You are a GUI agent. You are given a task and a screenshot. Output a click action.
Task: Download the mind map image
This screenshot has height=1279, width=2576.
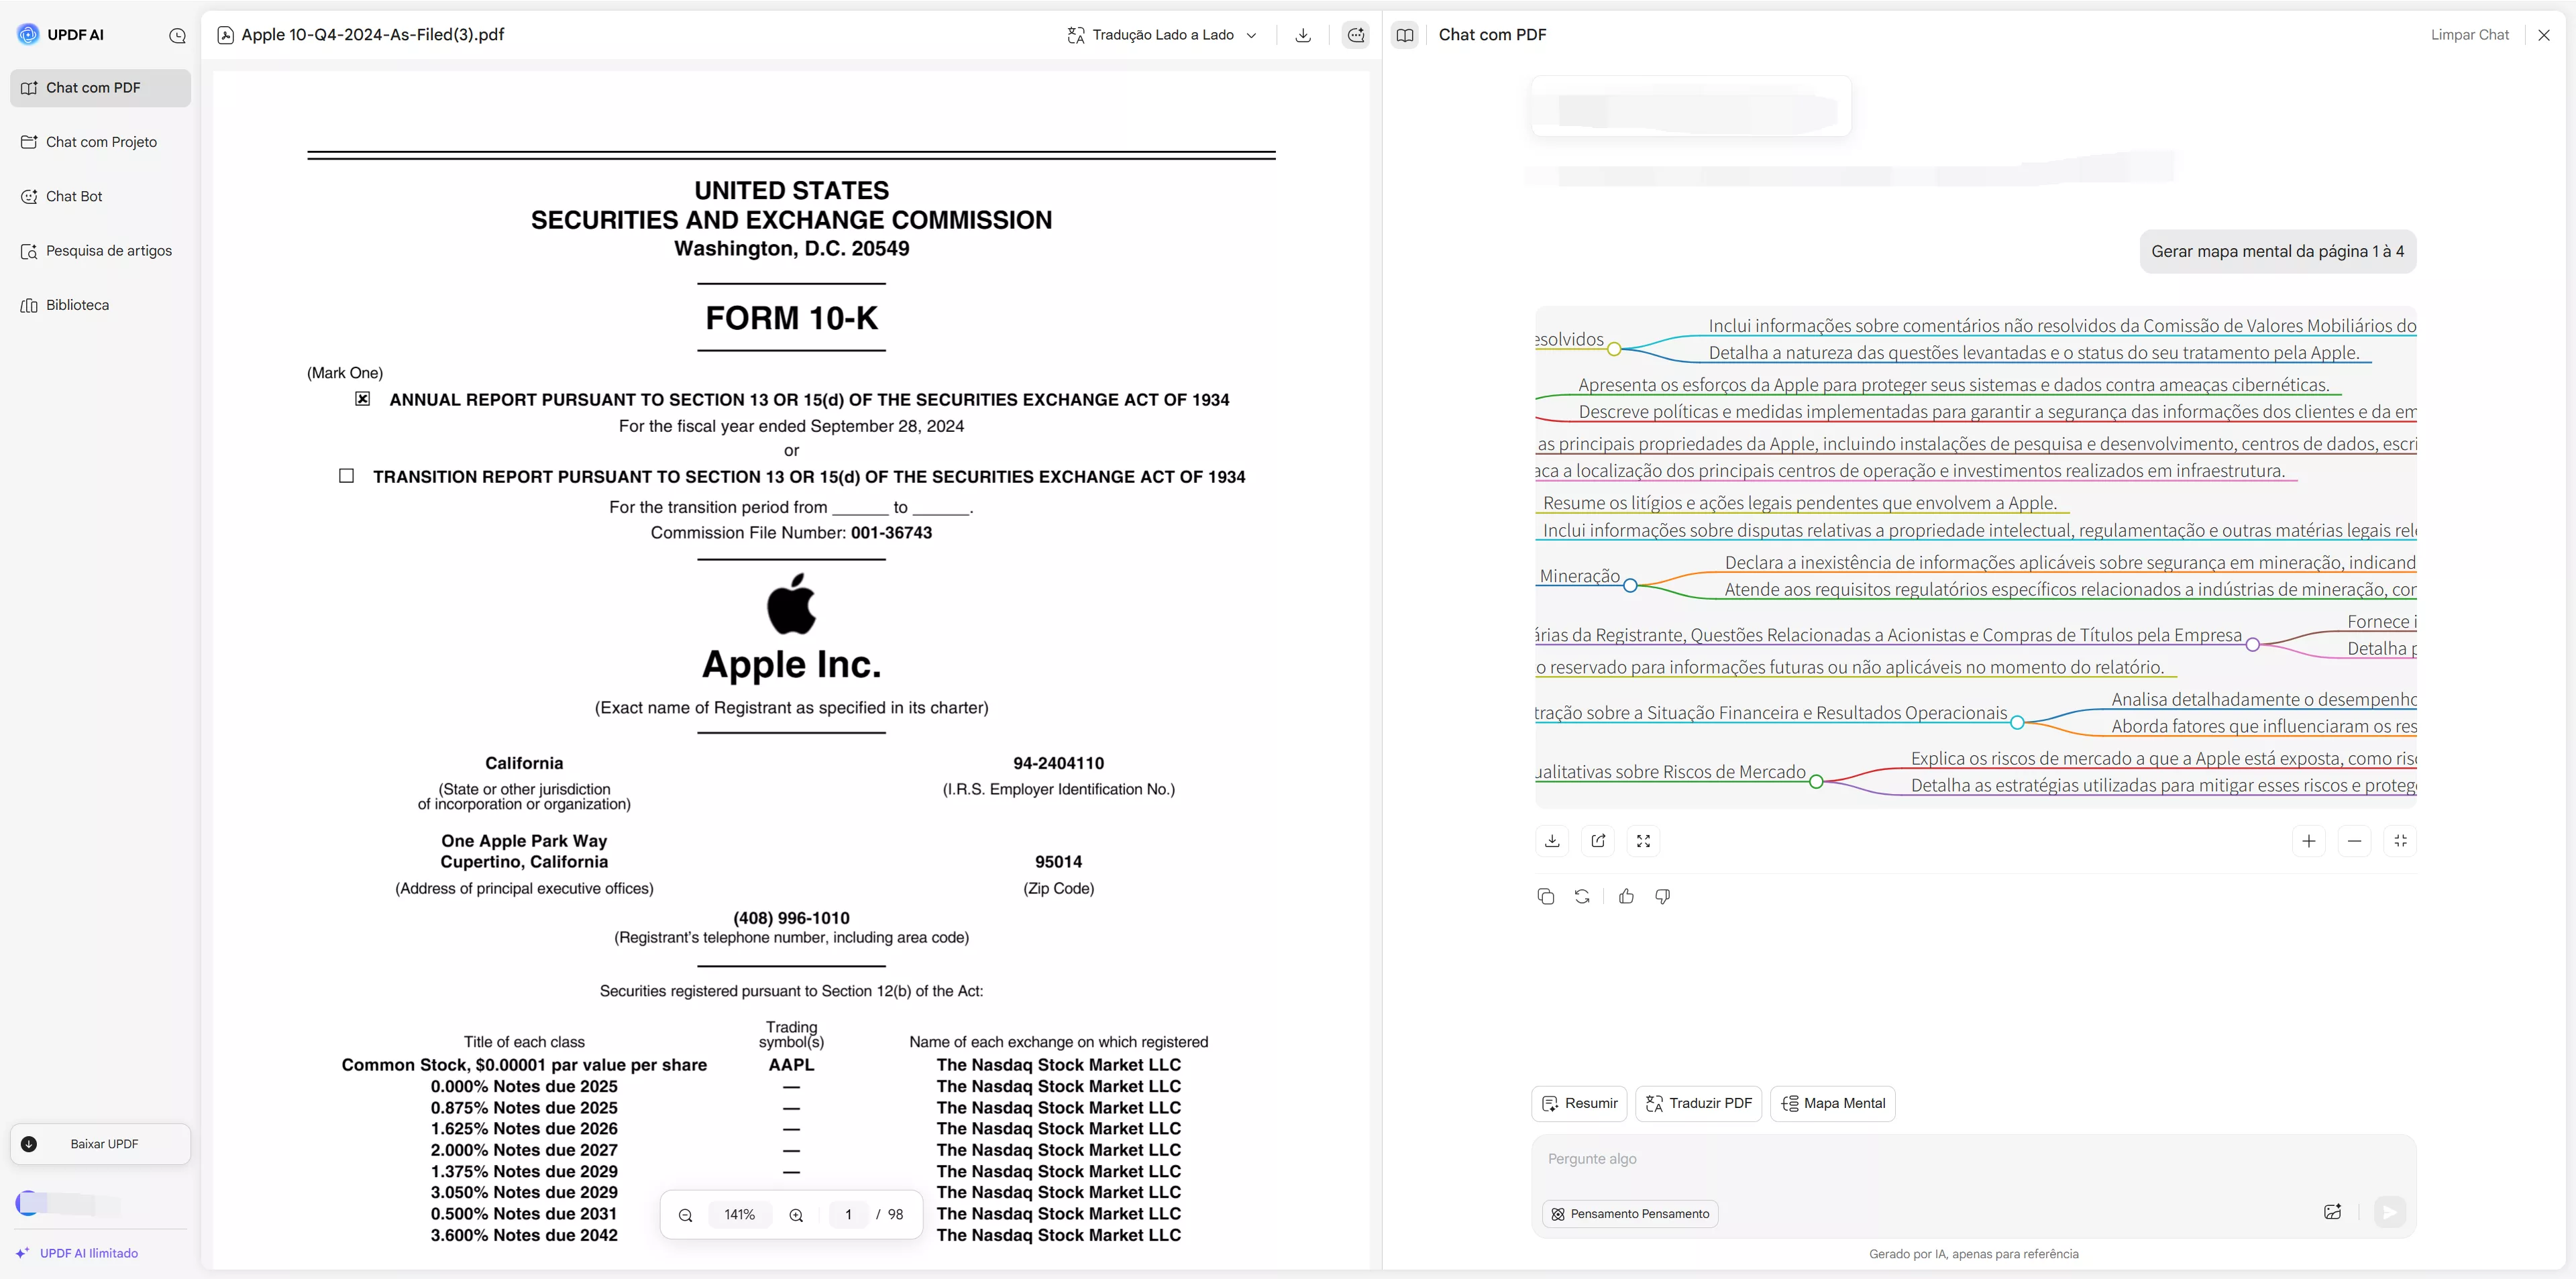pos(1552,841)
